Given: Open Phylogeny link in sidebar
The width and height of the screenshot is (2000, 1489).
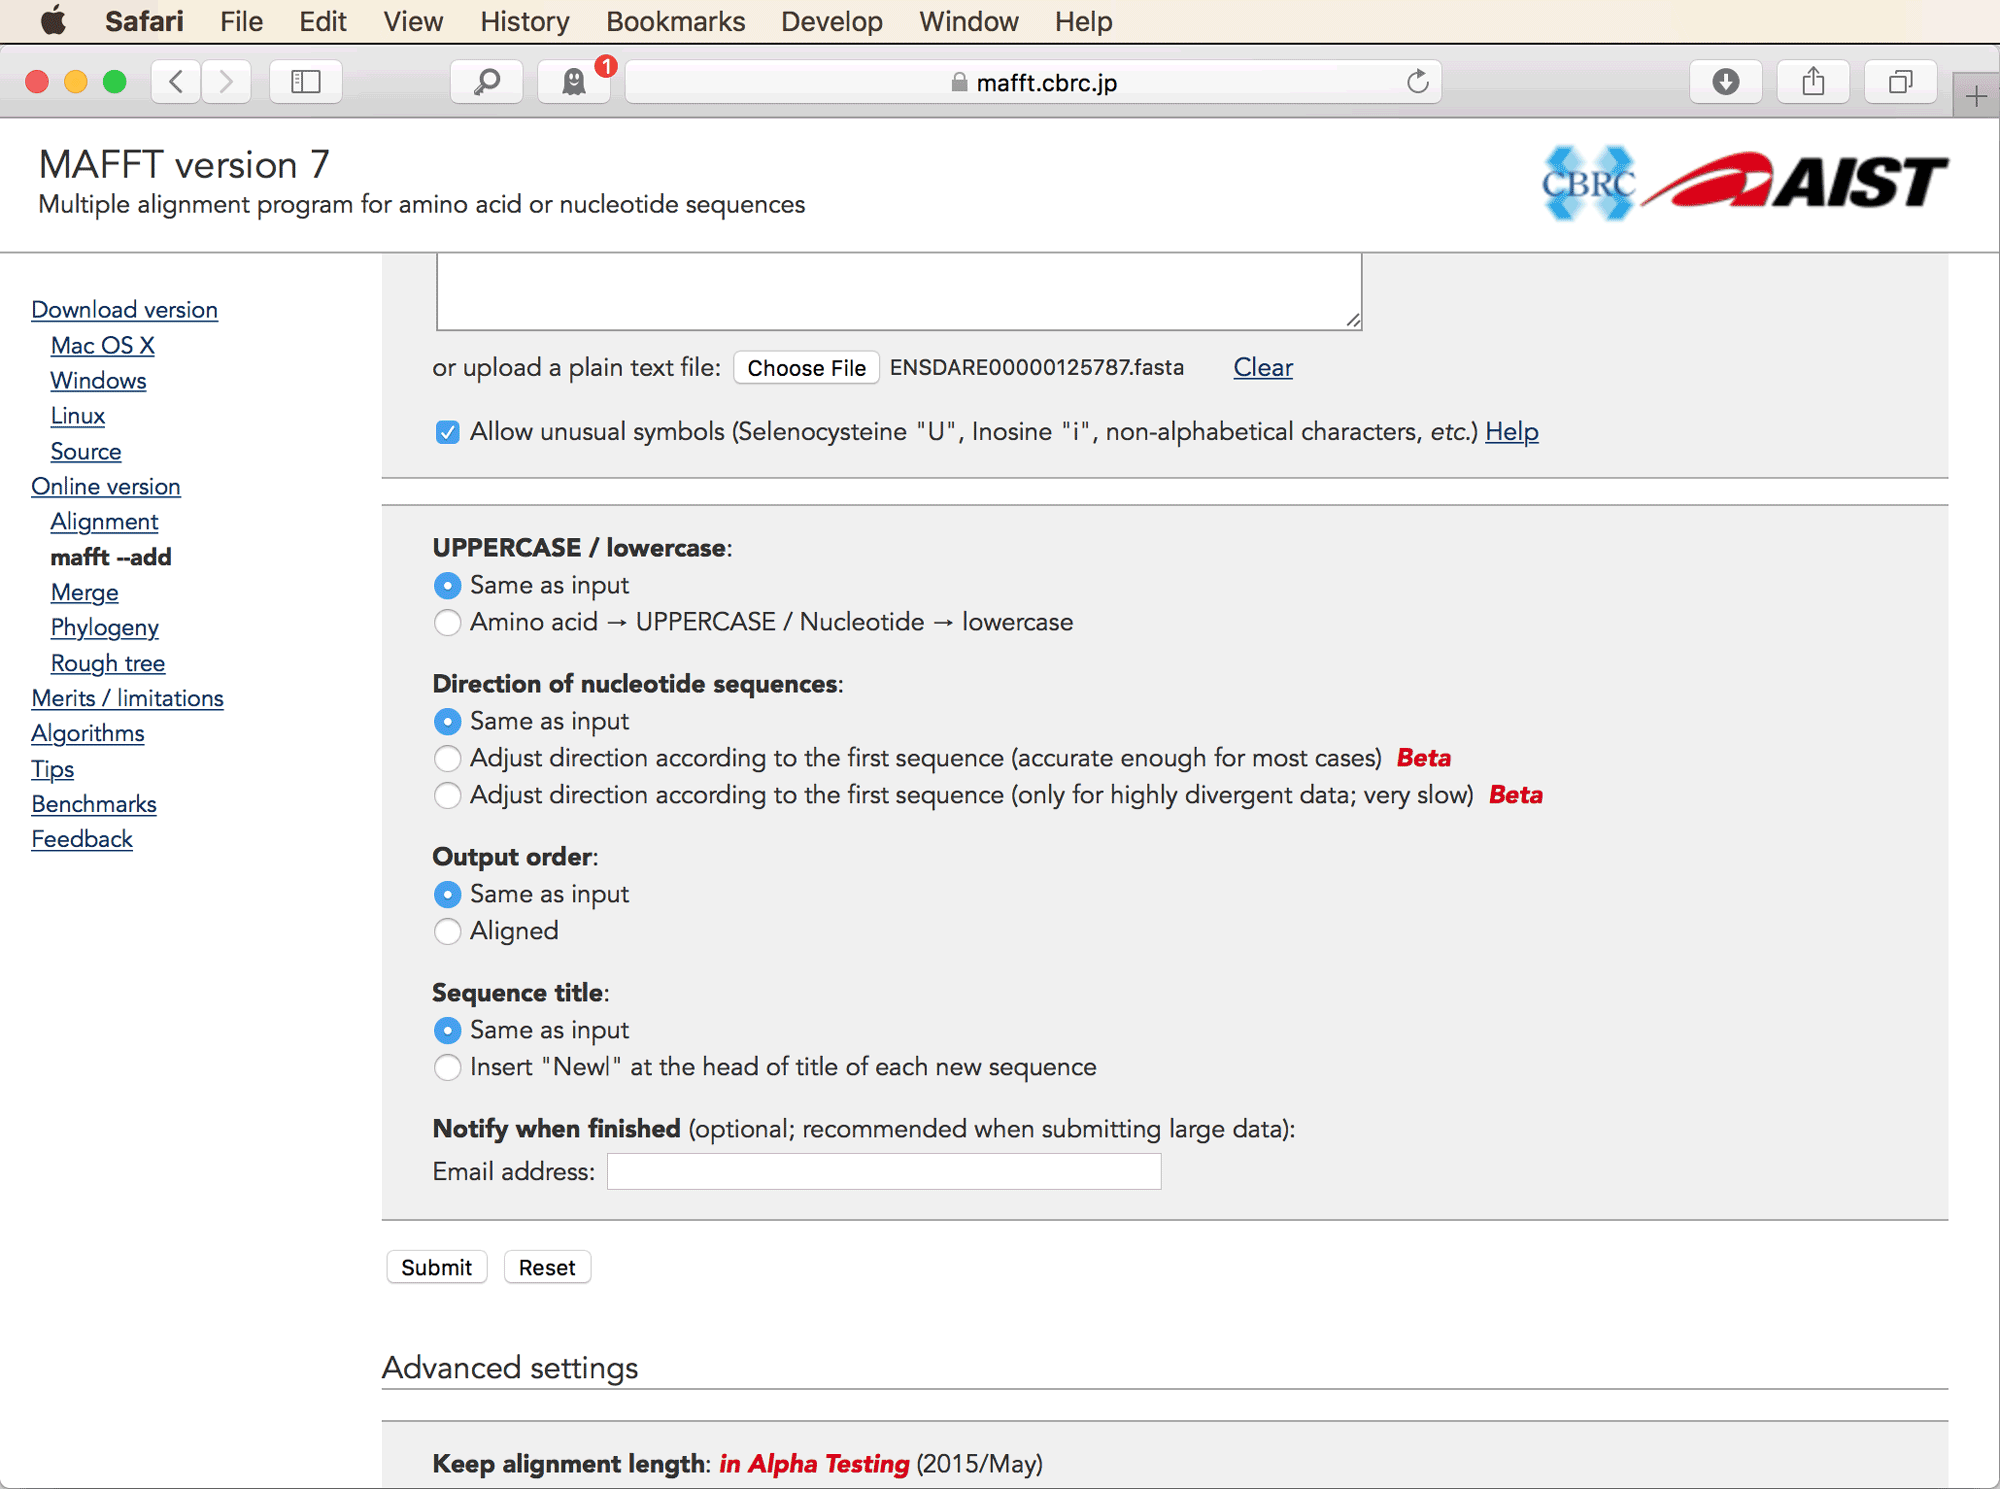Looking at the screenshot, I should [x=104, y=628].
